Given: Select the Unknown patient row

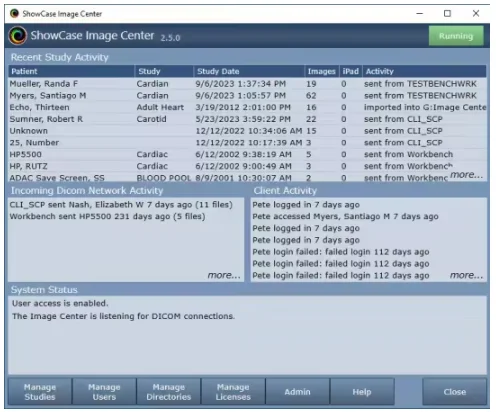Looking at the screenshot, I should (247, 131).
